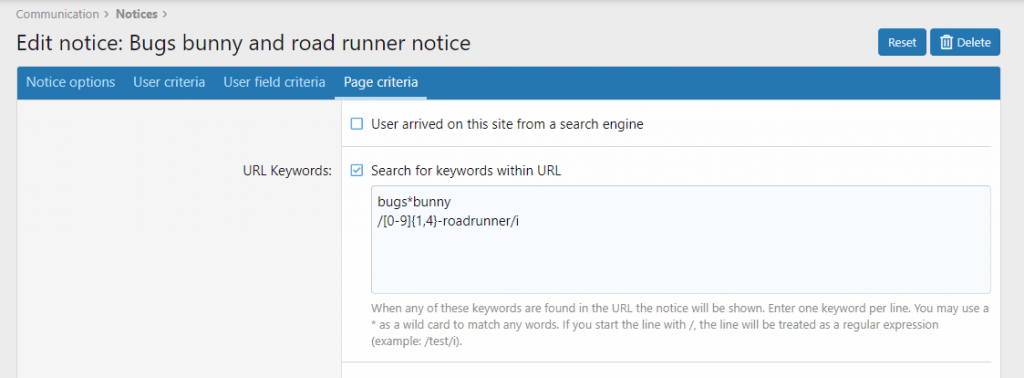1024x378 pixels.
Task: Click the 'bugs*bunny' keyword line
Action: (x=414, y=203)
